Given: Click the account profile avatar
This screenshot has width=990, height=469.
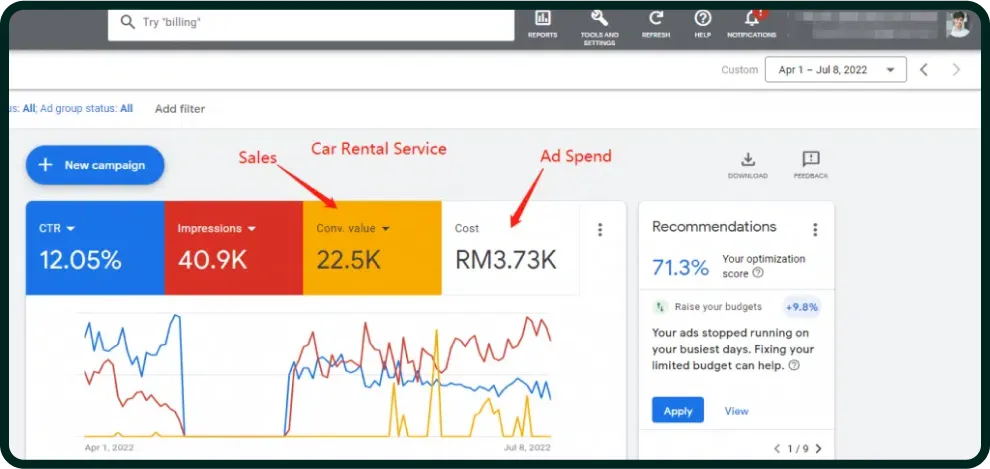Looking at the screenshot, I should pos(958,24).
